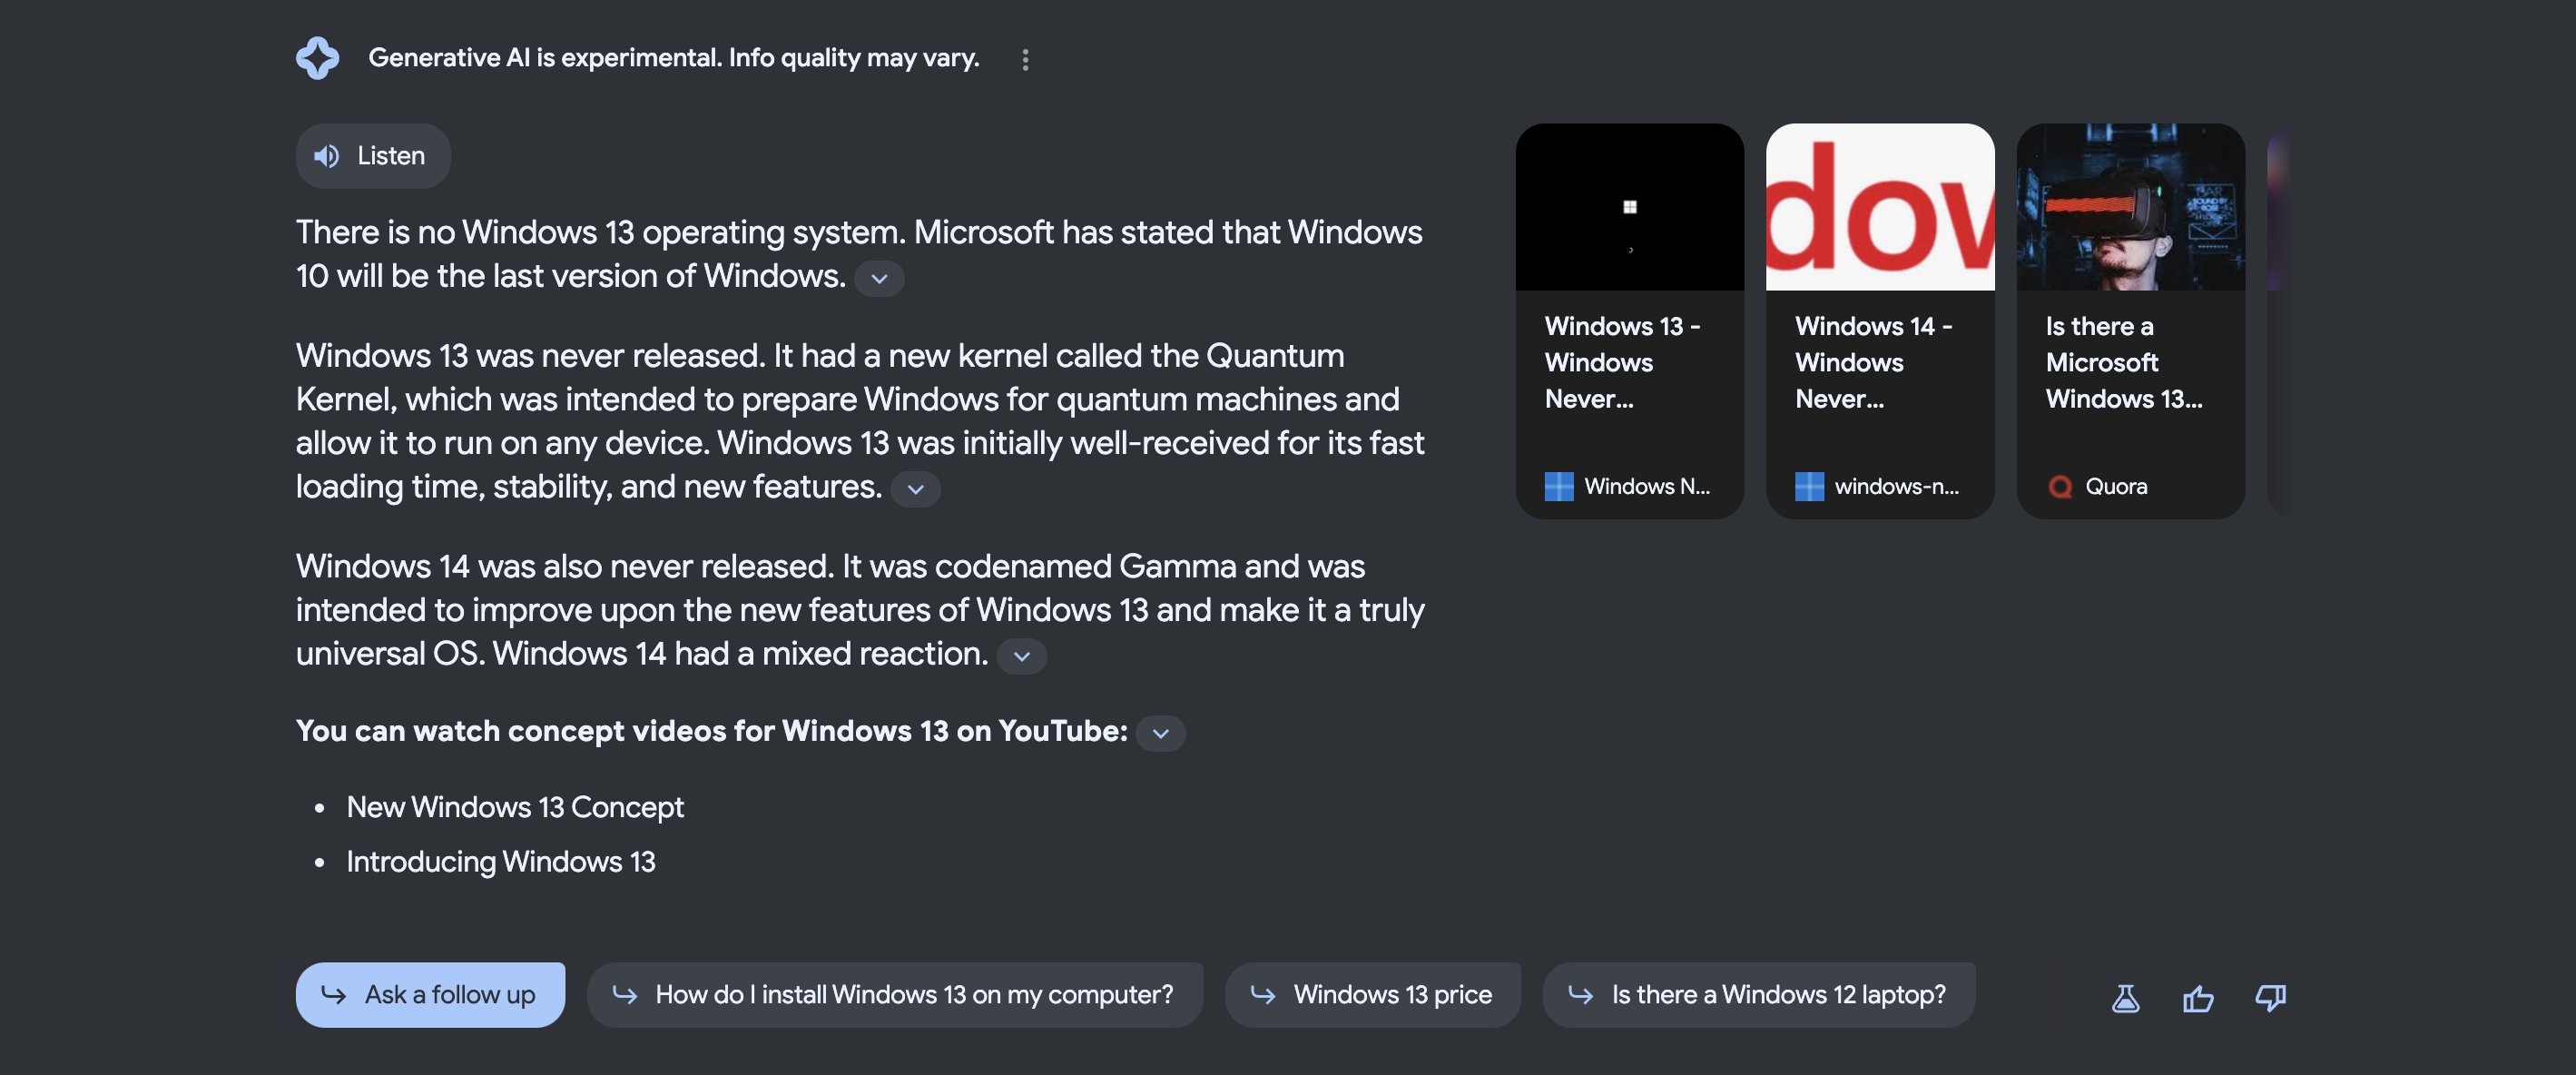
Task: Open the Labs flask icon
Action: pyautogui.click(x=2125, y=997)
